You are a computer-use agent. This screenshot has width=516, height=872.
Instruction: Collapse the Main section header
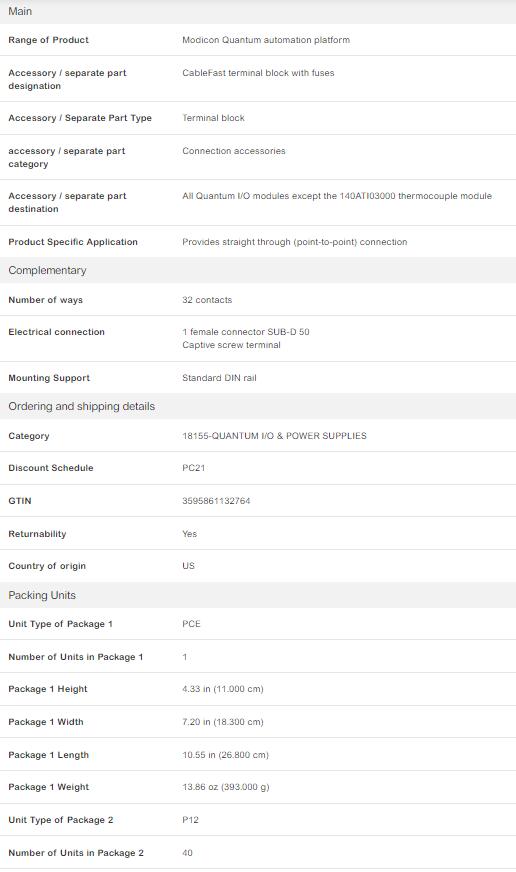click(x=258, y=11)
